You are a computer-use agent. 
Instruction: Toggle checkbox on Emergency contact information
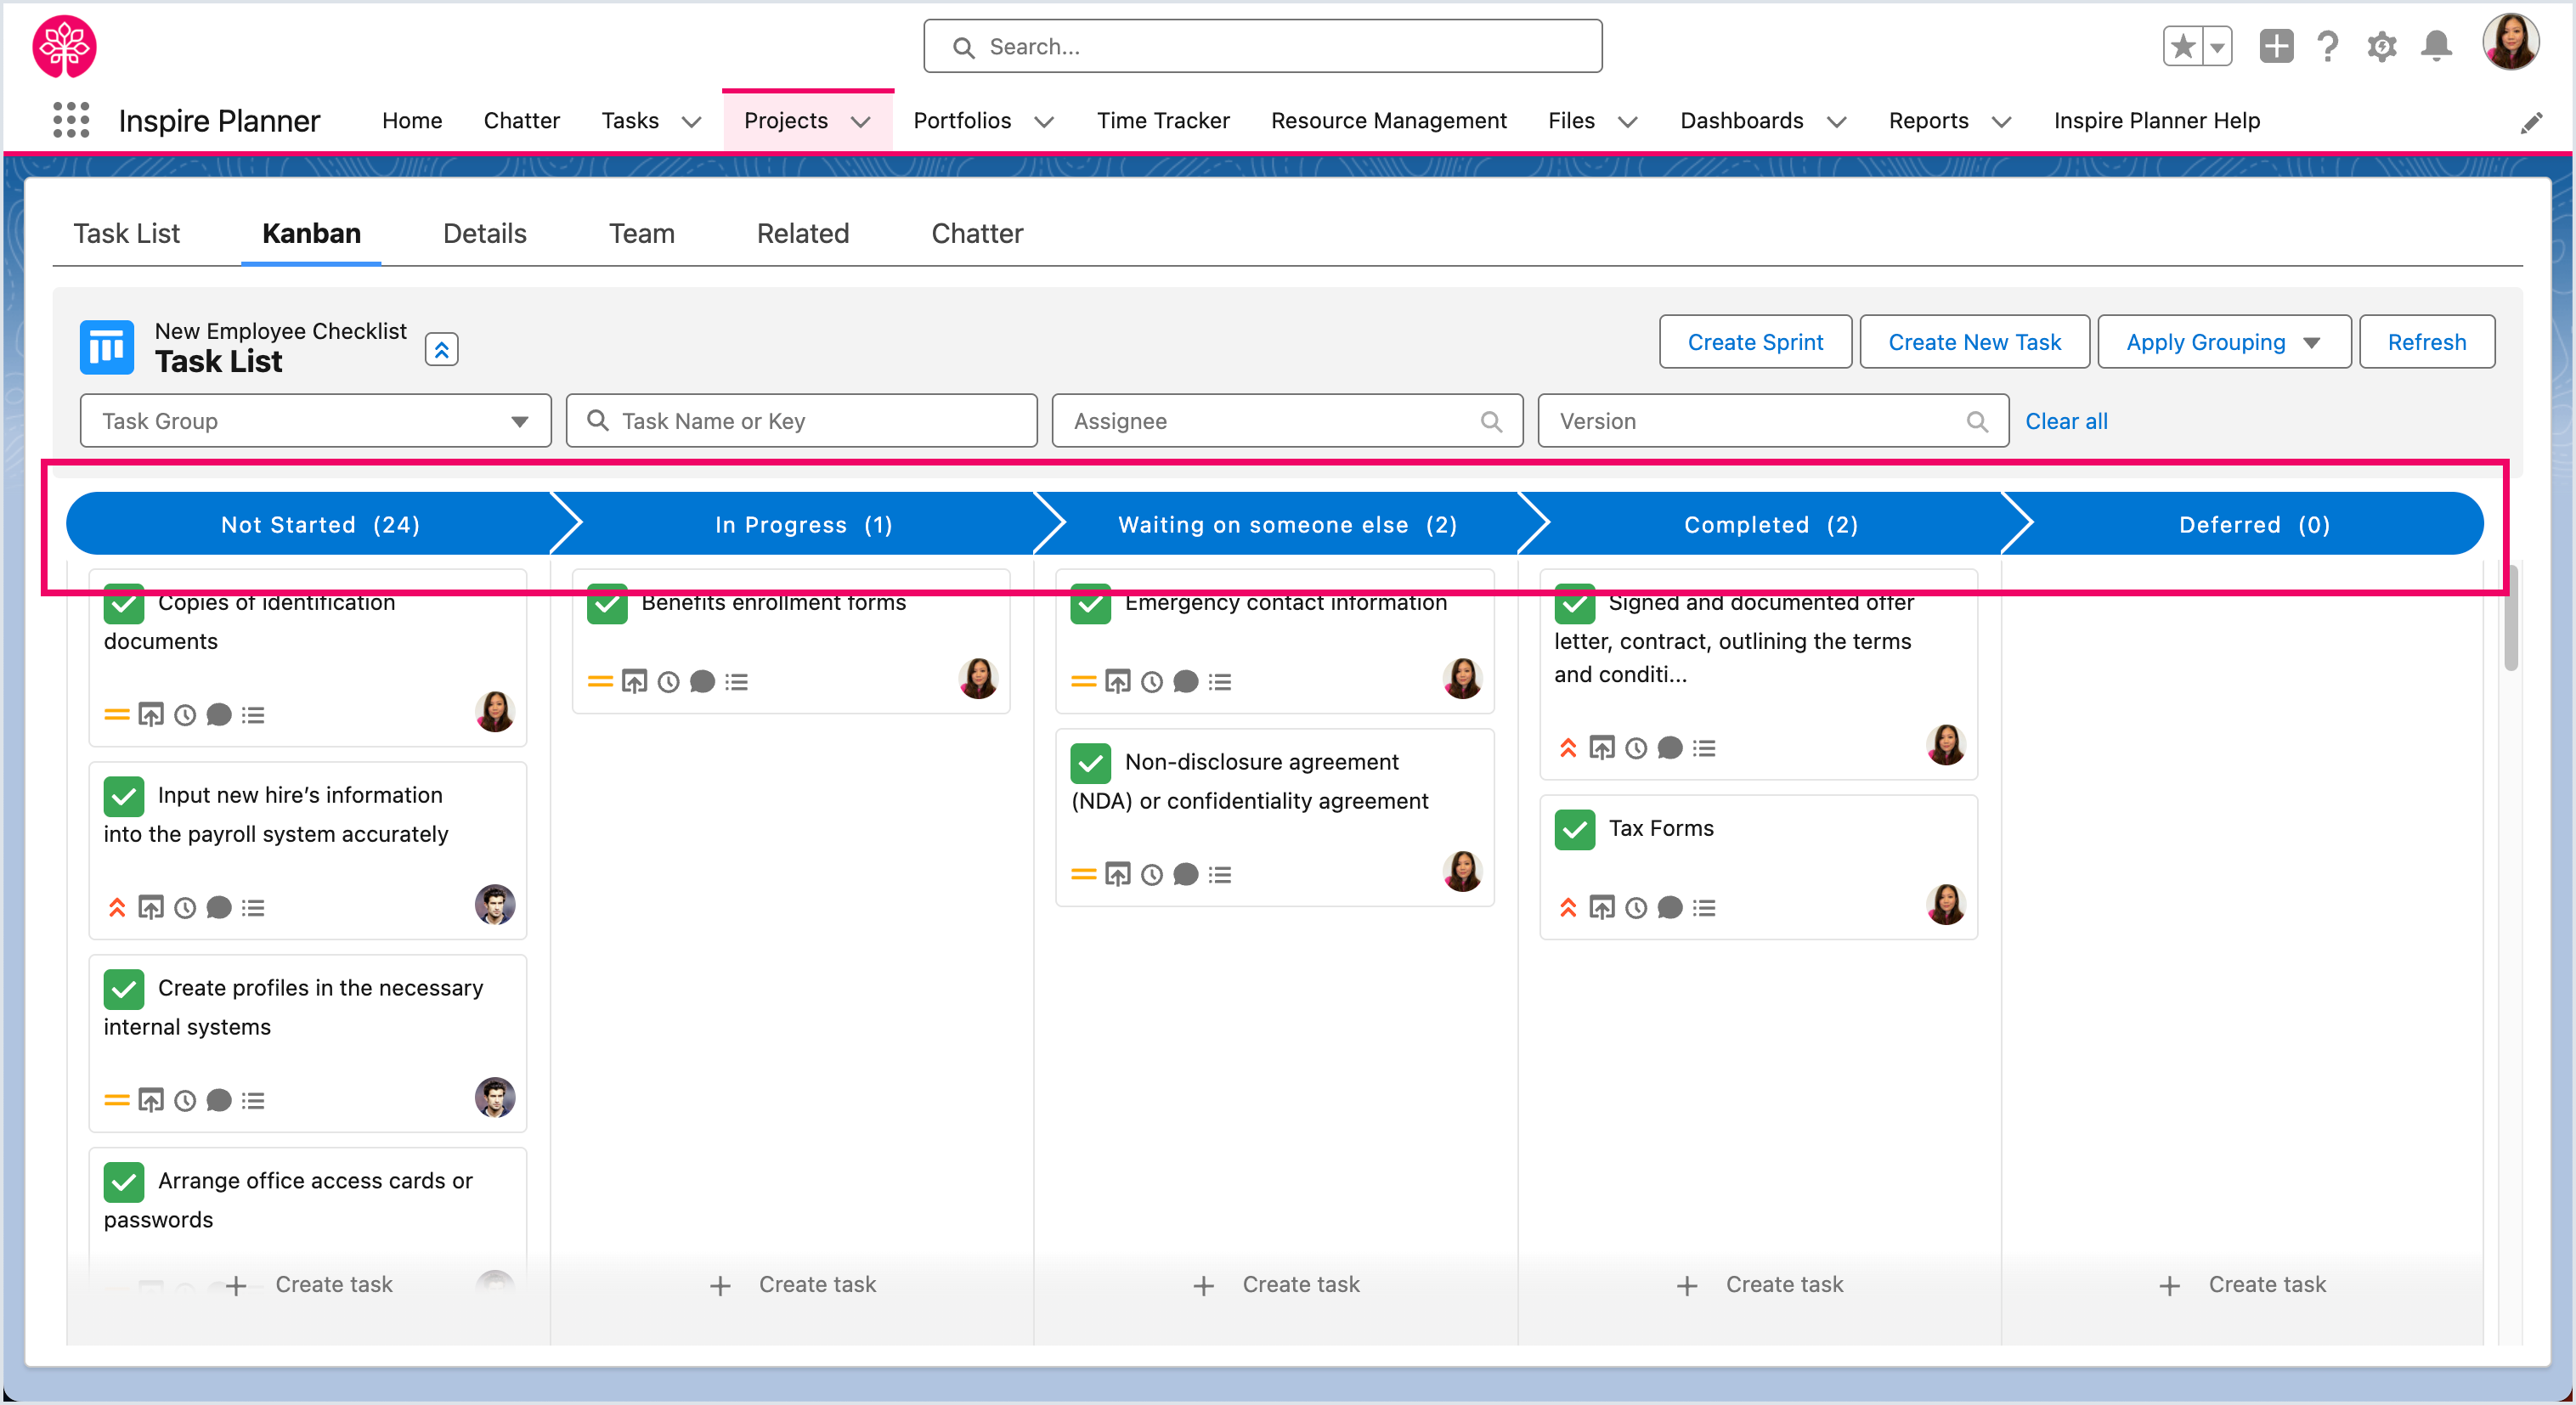pos(1091,603)
